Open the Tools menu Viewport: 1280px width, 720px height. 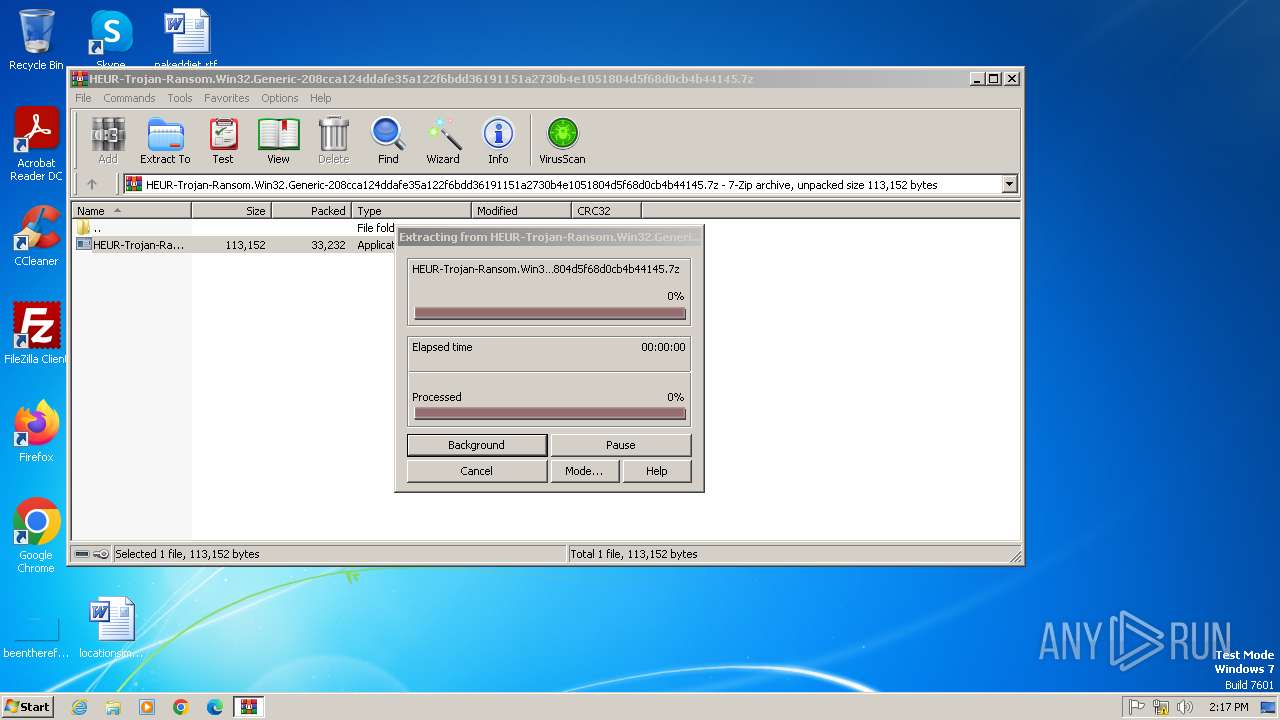pyautogui.click(x=180, y=98)
